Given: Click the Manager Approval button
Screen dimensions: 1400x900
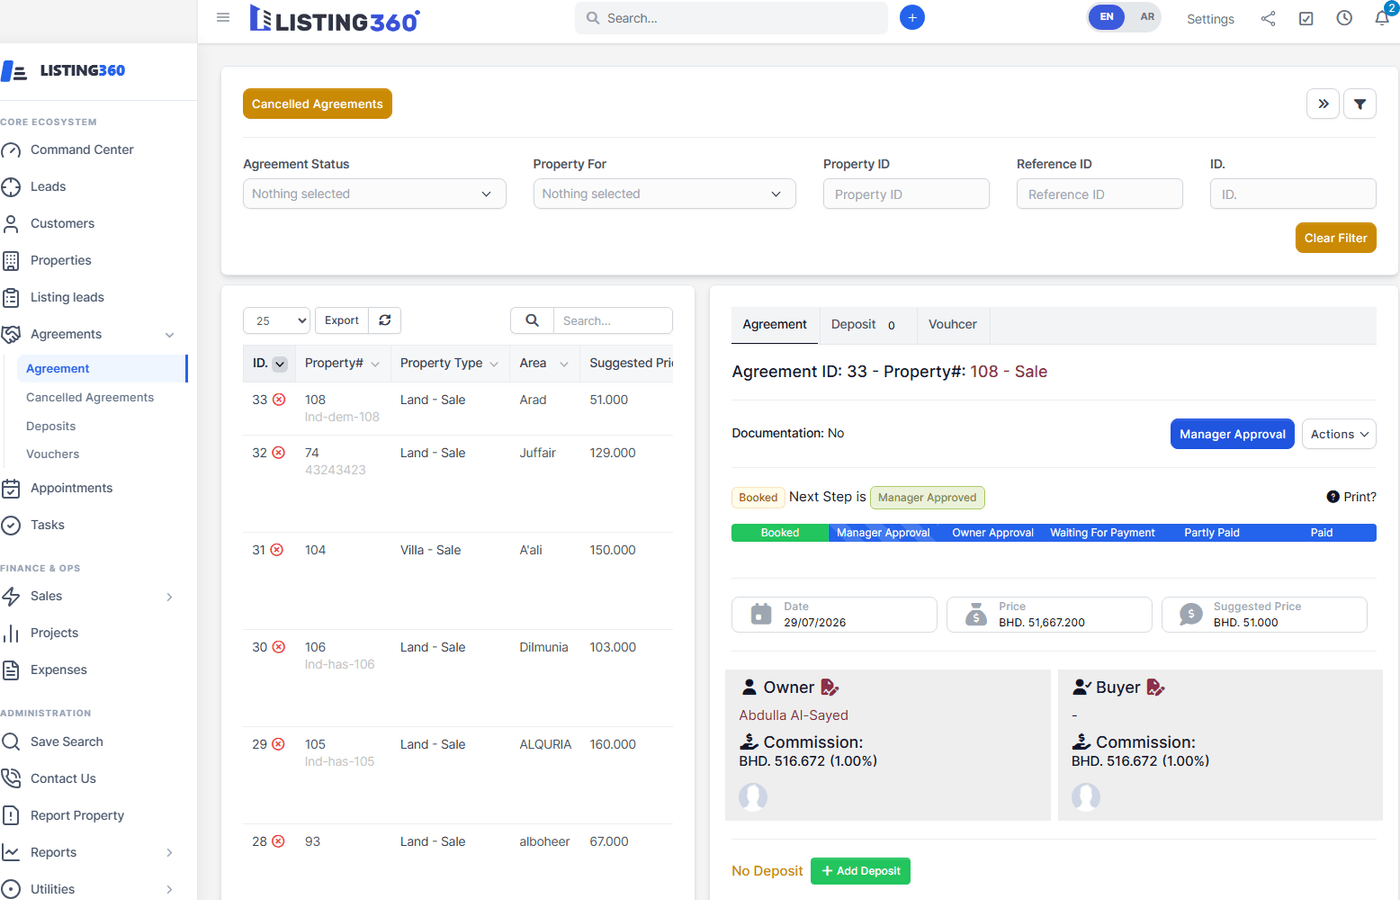Looking at the screenshot, I should (x=1232, y=434).
